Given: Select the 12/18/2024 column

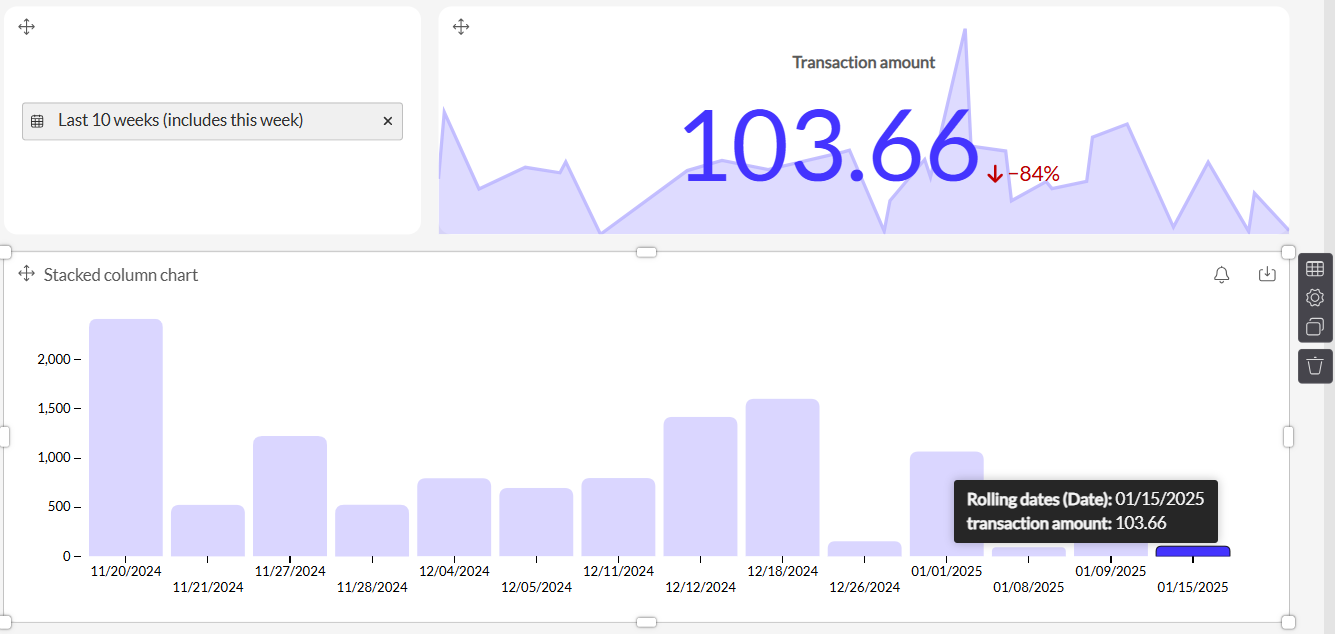Looking at the screenshot, I should [782, 477].
